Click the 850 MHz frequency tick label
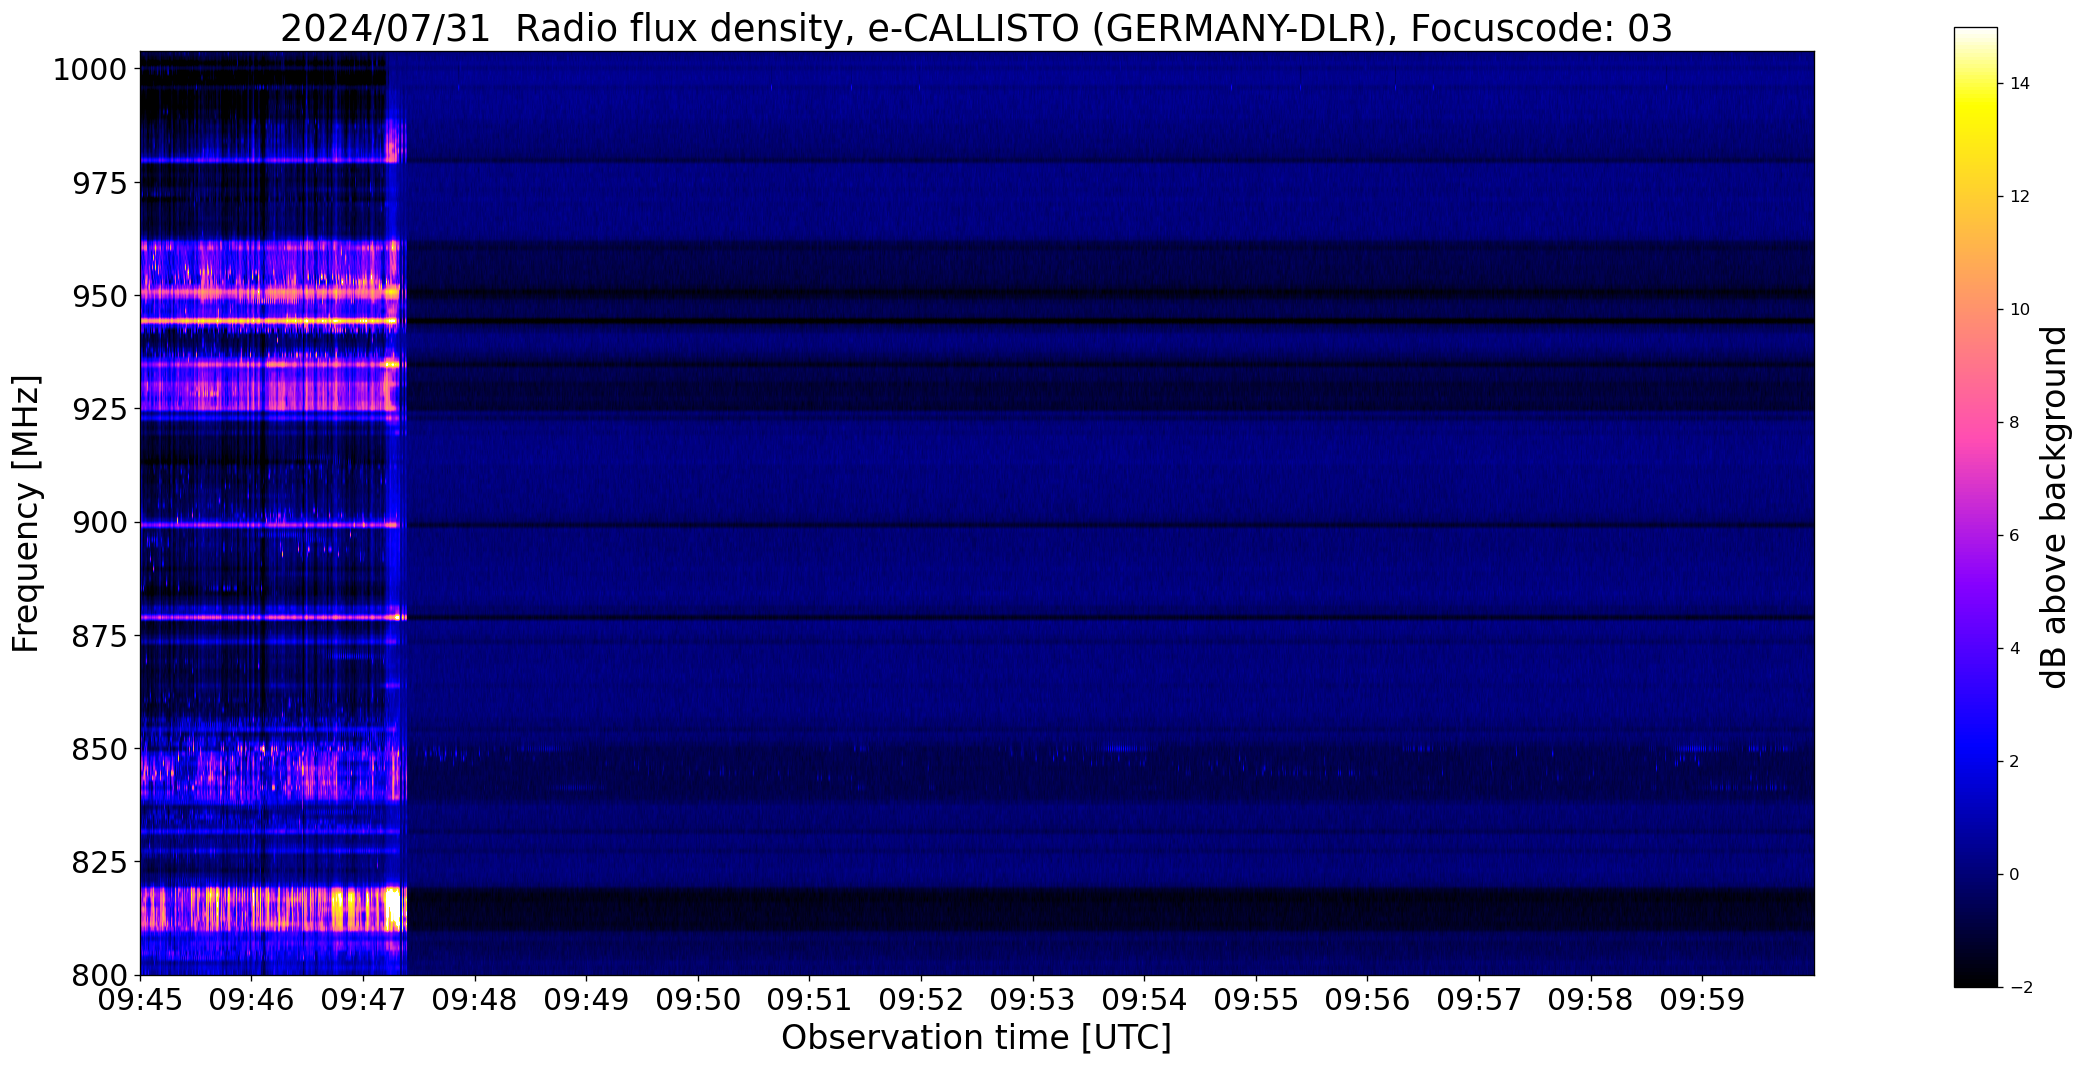This screenshot has height=1067, width=2085. coord(100,748)
